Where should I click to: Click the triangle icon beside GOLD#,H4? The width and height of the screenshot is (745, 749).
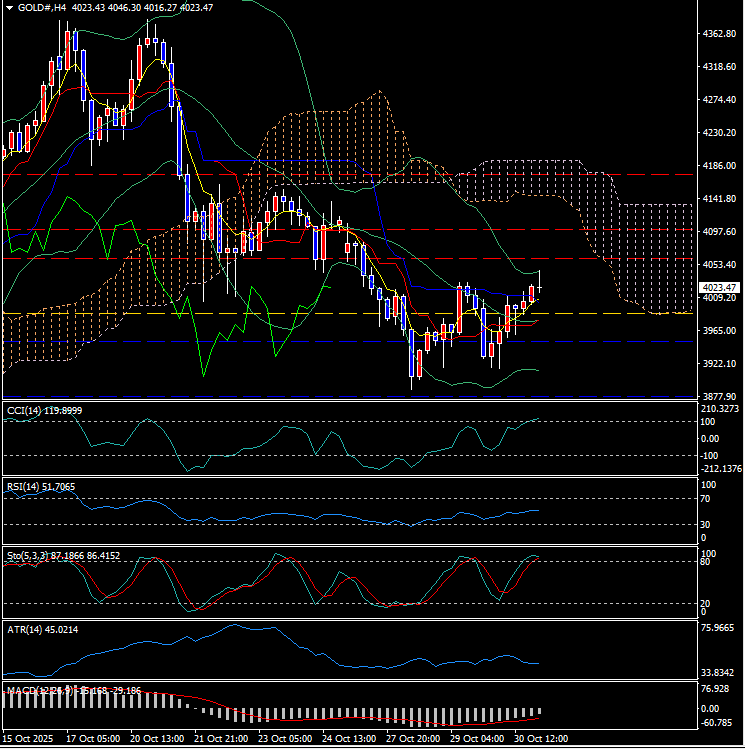coord(9,7)
